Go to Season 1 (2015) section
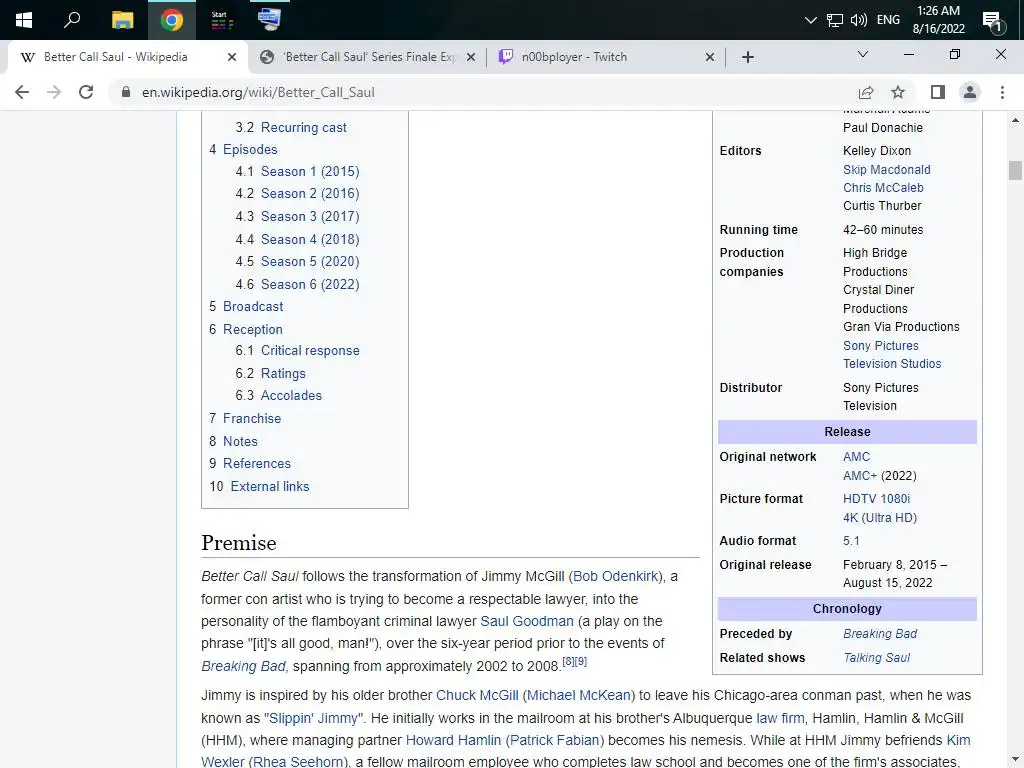Screen dimensions: 1024x768 pyautogui.click(x=310, y=172)
